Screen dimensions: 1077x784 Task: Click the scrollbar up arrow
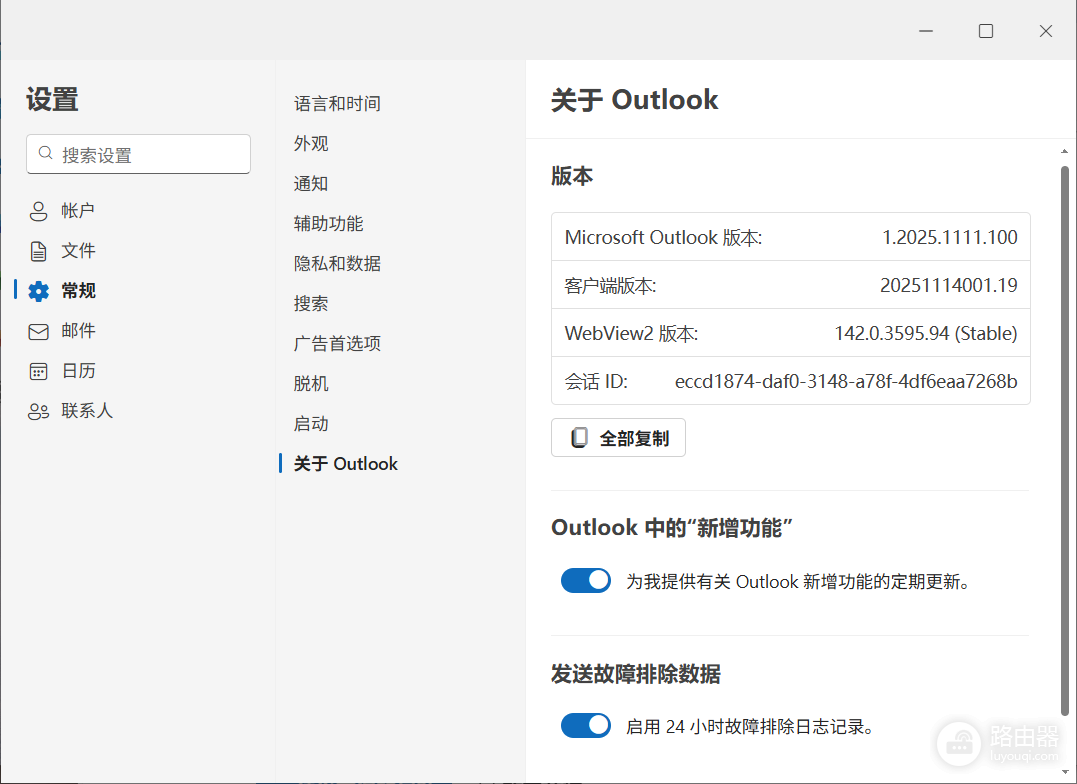coord(1065,151)
